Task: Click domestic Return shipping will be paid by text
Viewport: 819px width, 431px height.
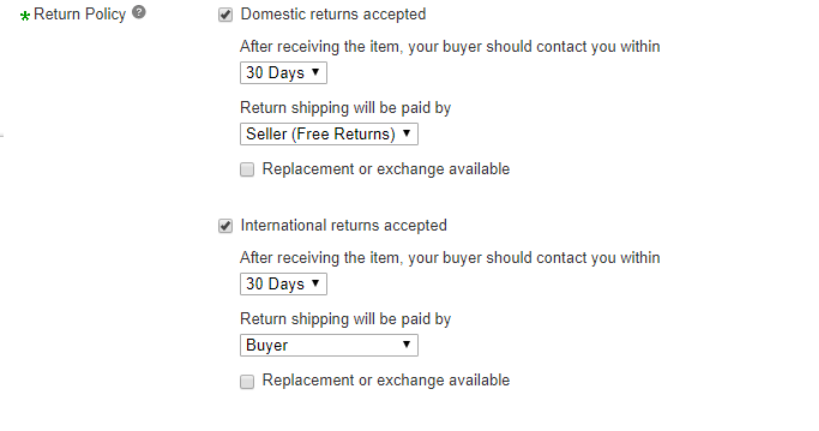Action: click(x=346, y=108)
